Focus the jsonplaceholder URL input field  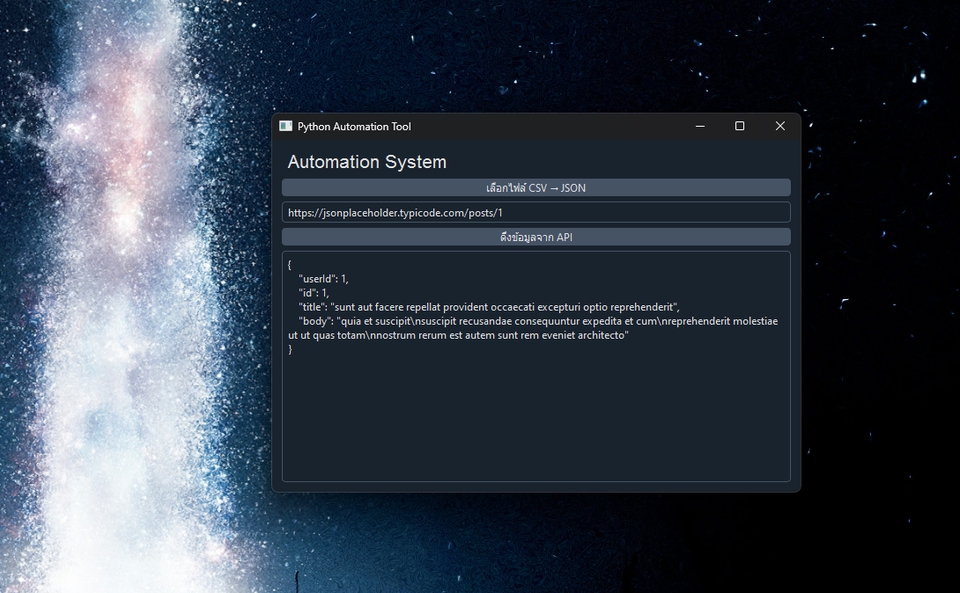tap(536, 212)
